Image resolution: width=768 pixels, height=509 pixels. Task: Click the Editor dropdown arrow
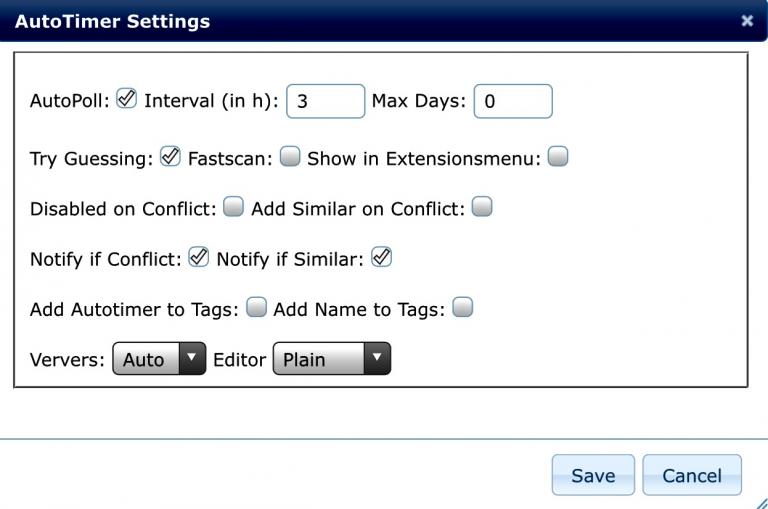point(376,359)
